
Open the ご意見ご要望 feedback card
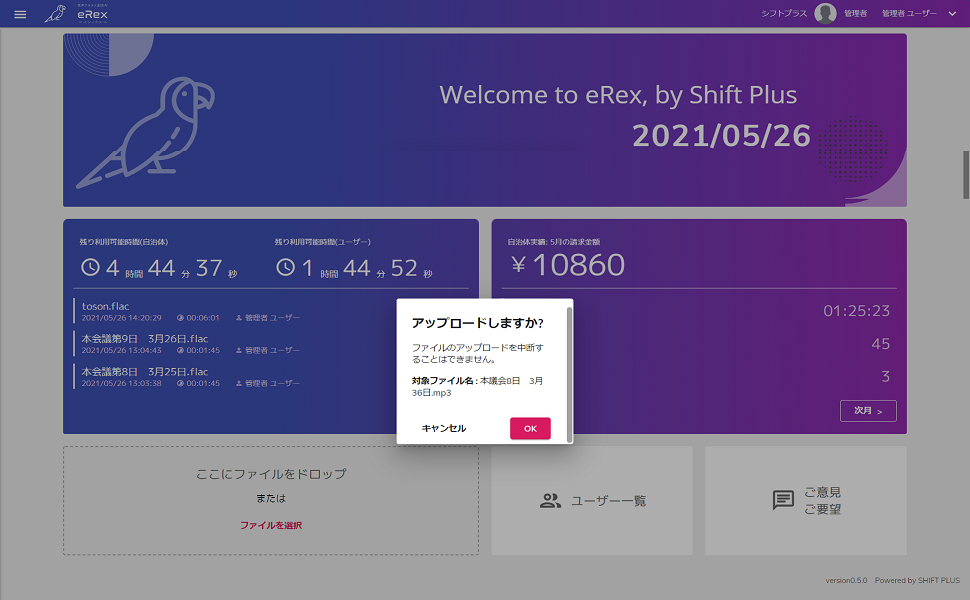[805, 500]
